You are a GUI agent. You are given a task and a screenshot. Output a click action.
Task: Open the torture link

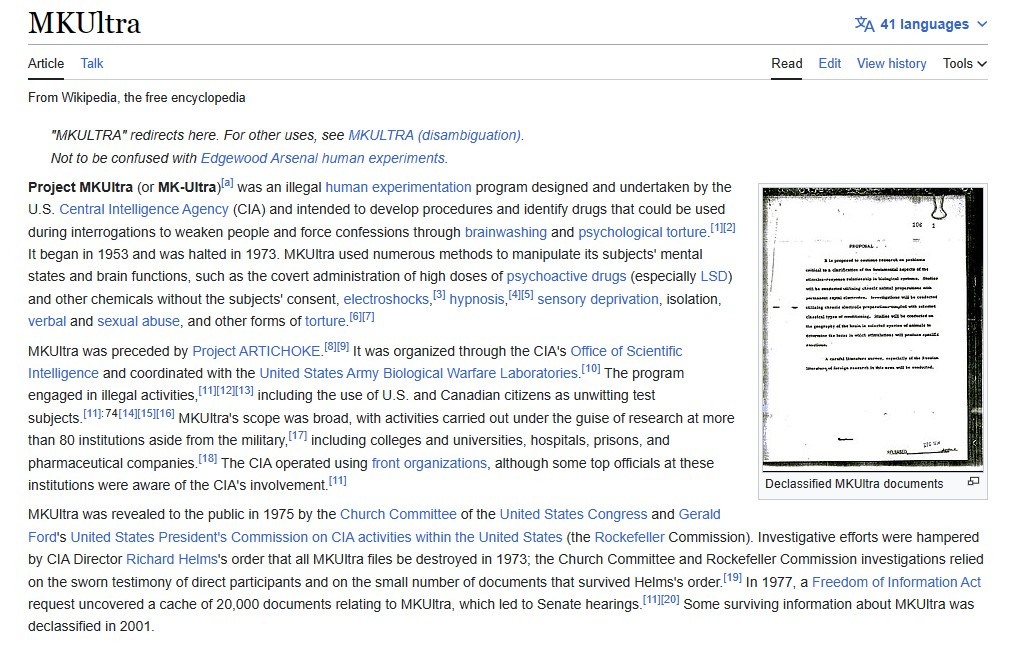(x=325, y=321)
